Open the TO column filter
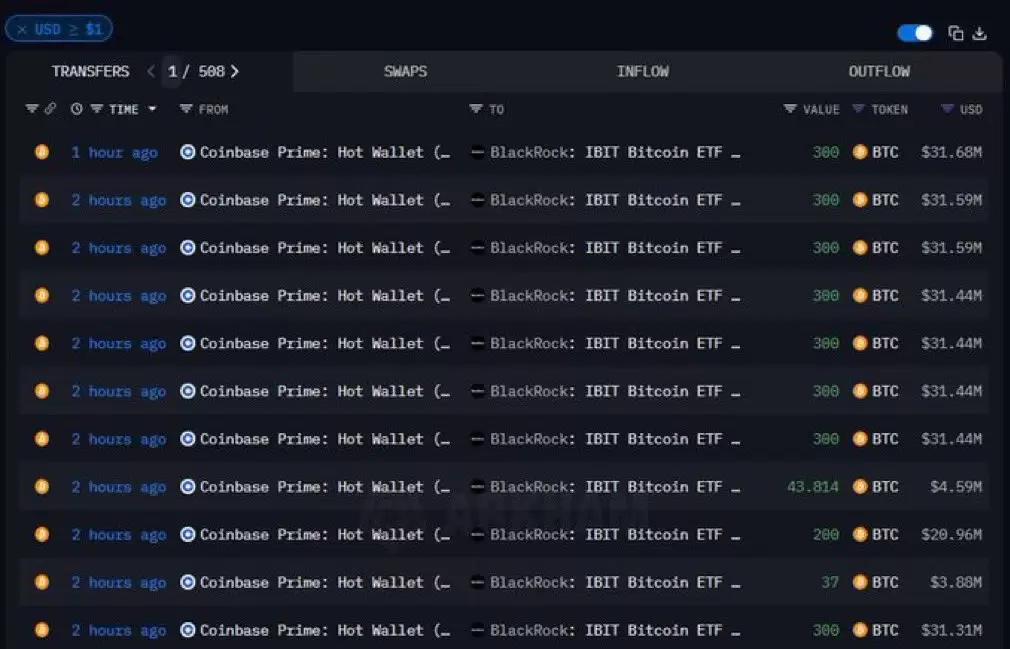 (476, 109)
